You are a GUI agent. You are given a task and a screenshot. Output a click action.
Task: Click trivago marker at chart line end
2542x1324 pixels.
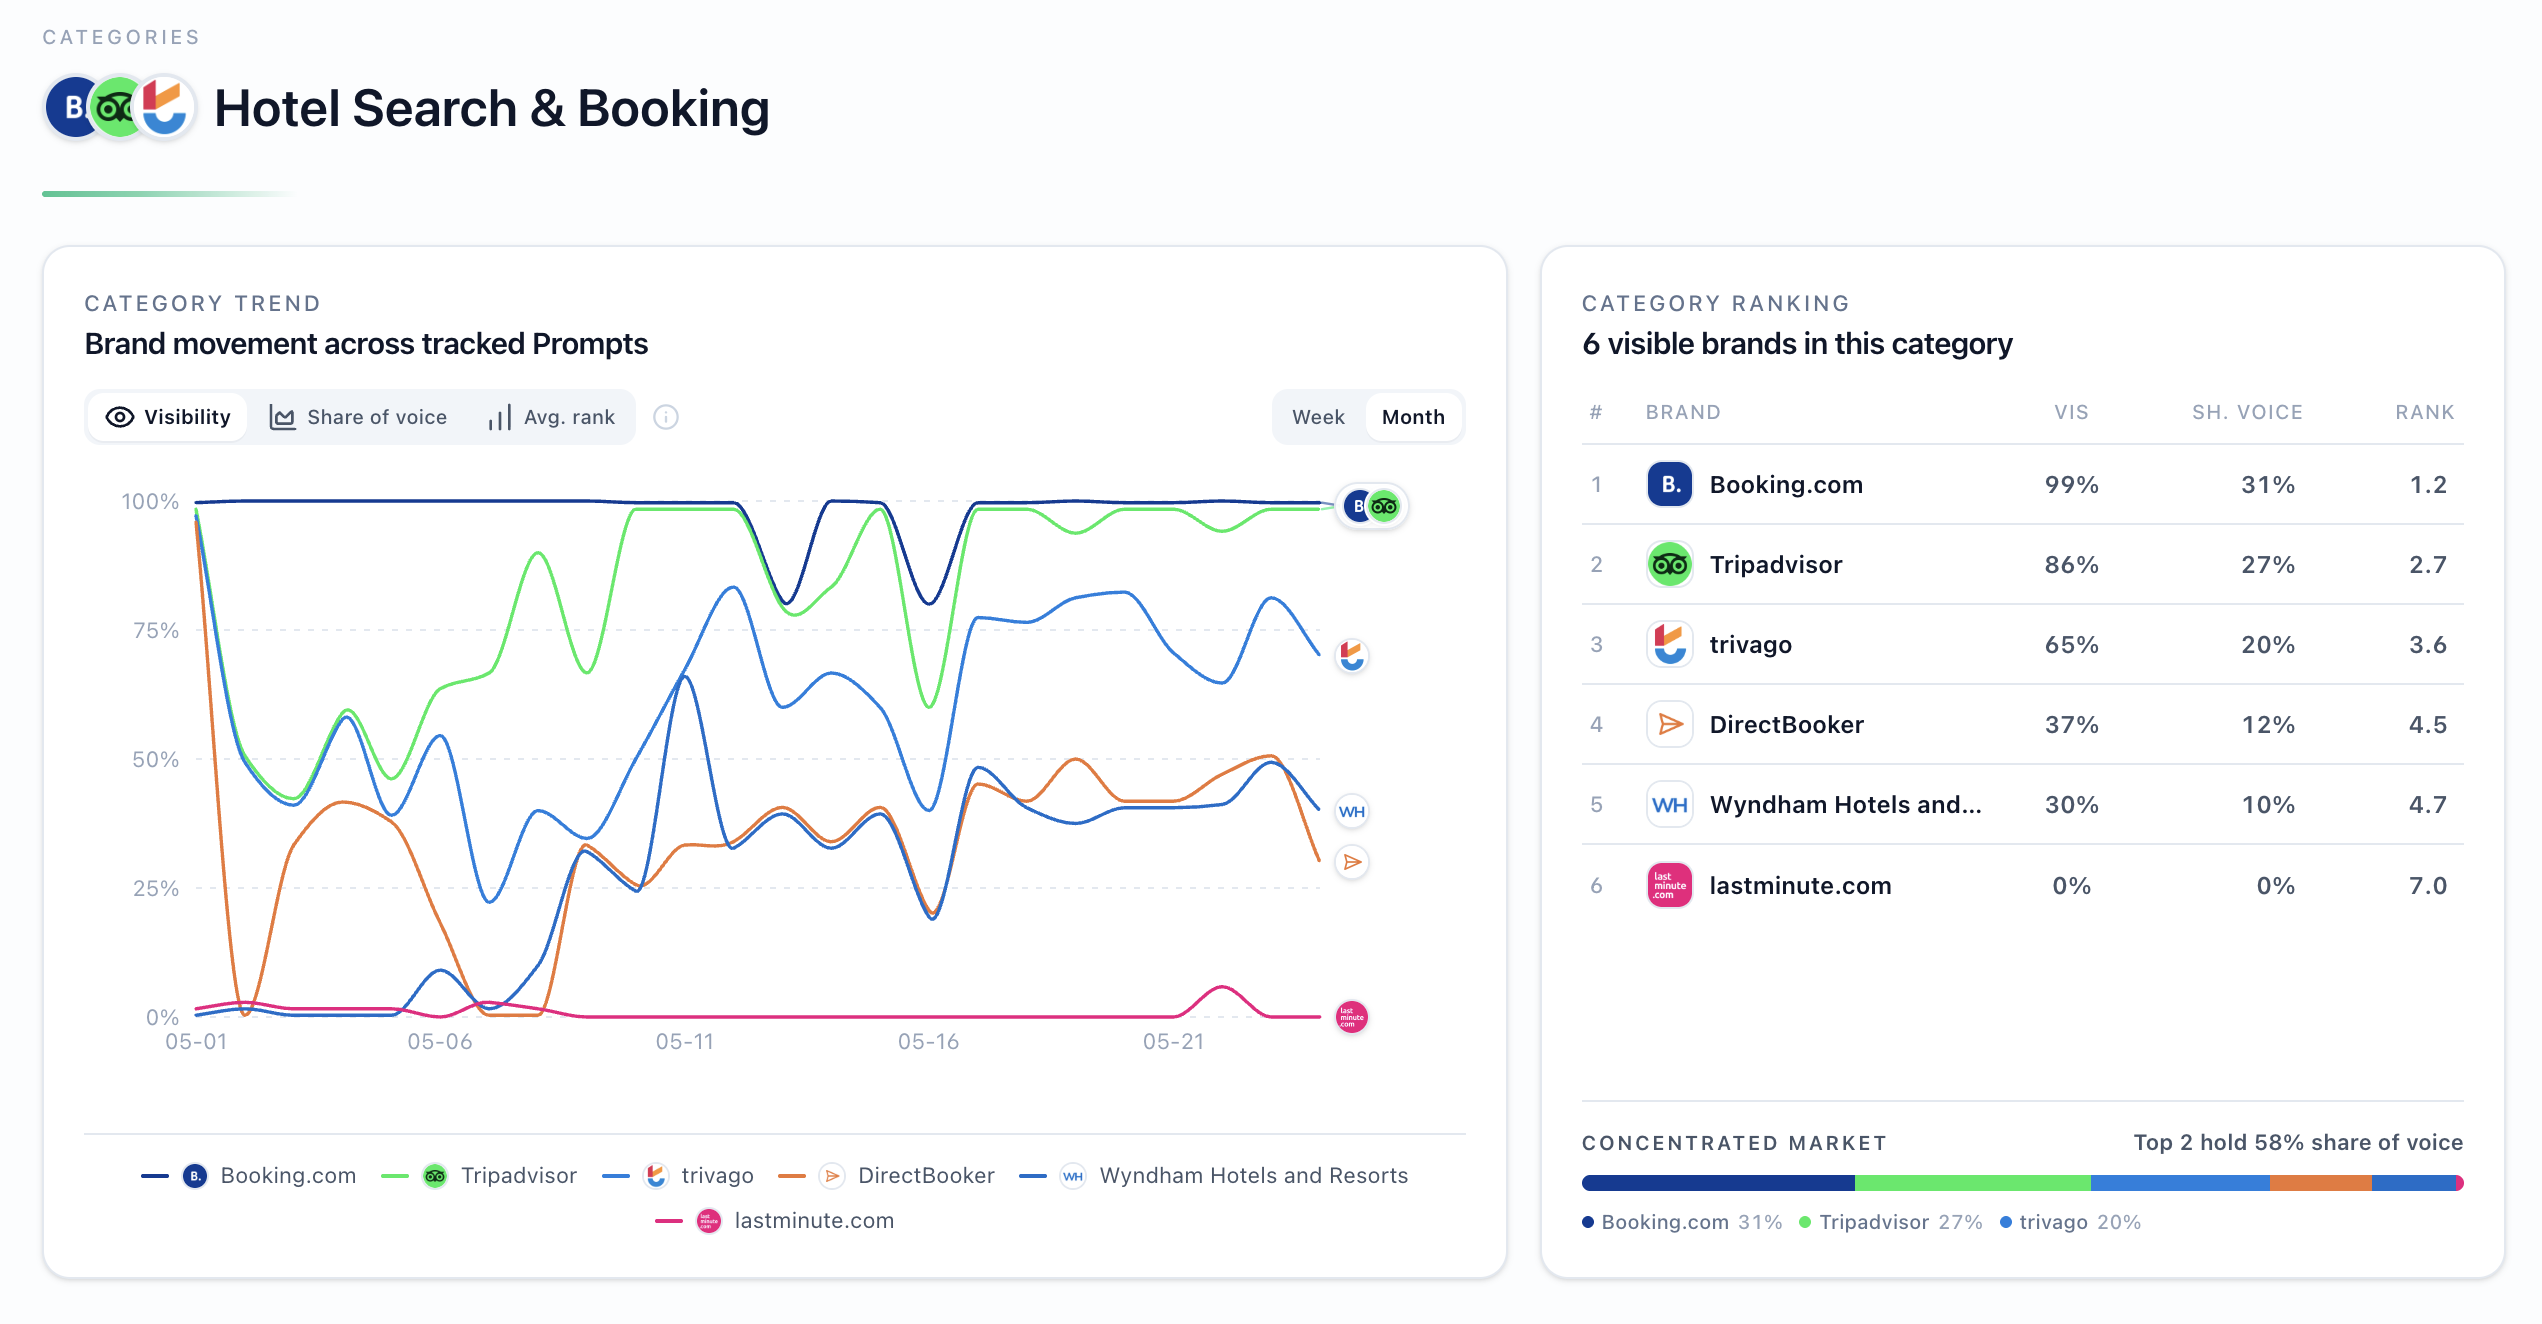point(1352,656)
